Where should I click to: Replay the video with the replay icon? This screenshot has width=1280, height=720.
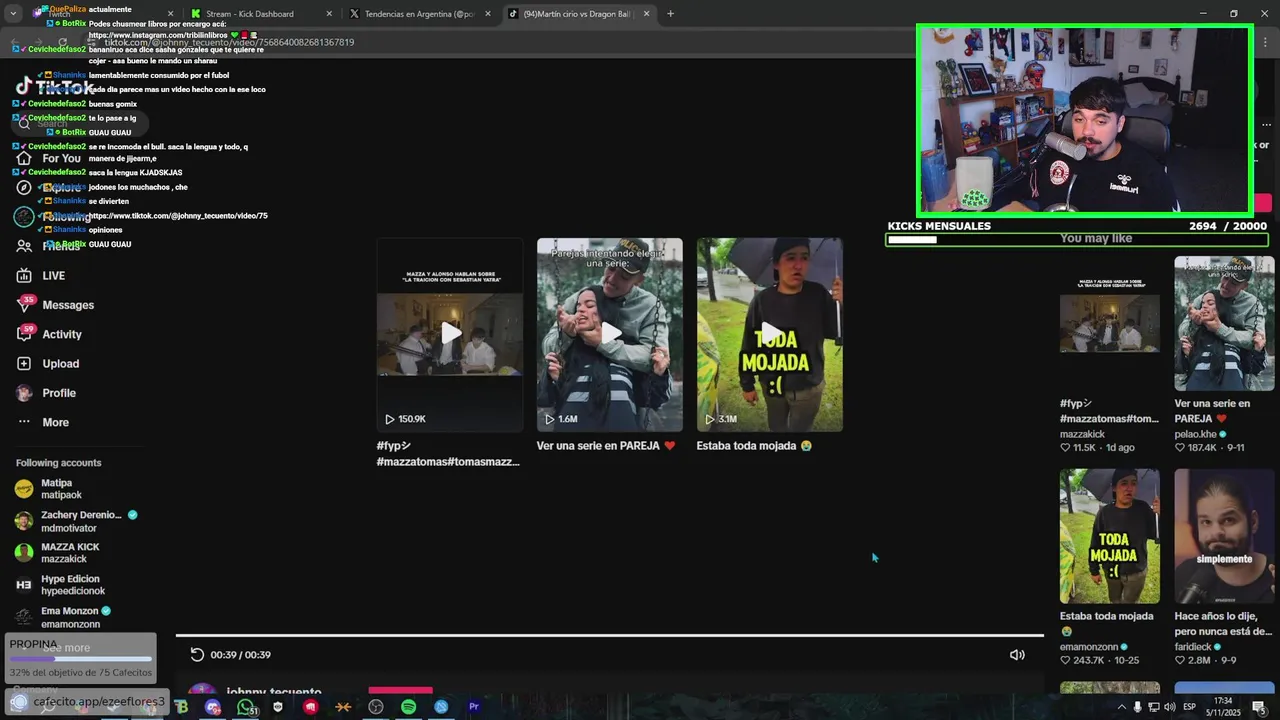click(x=197, y=655)
